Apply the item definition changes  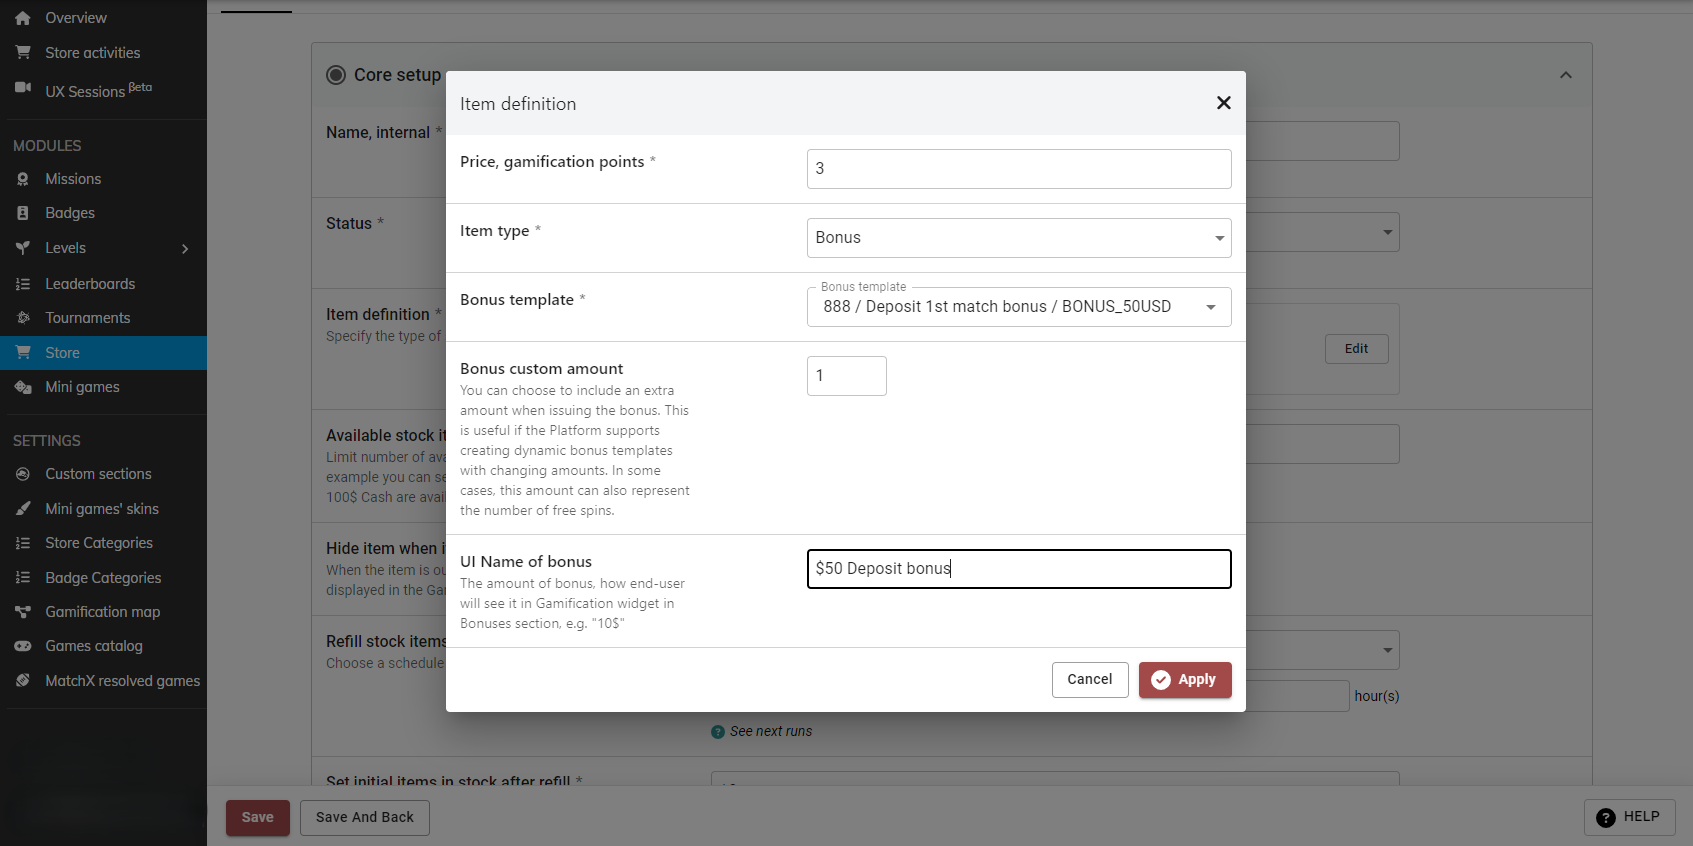click(1184, 680)
